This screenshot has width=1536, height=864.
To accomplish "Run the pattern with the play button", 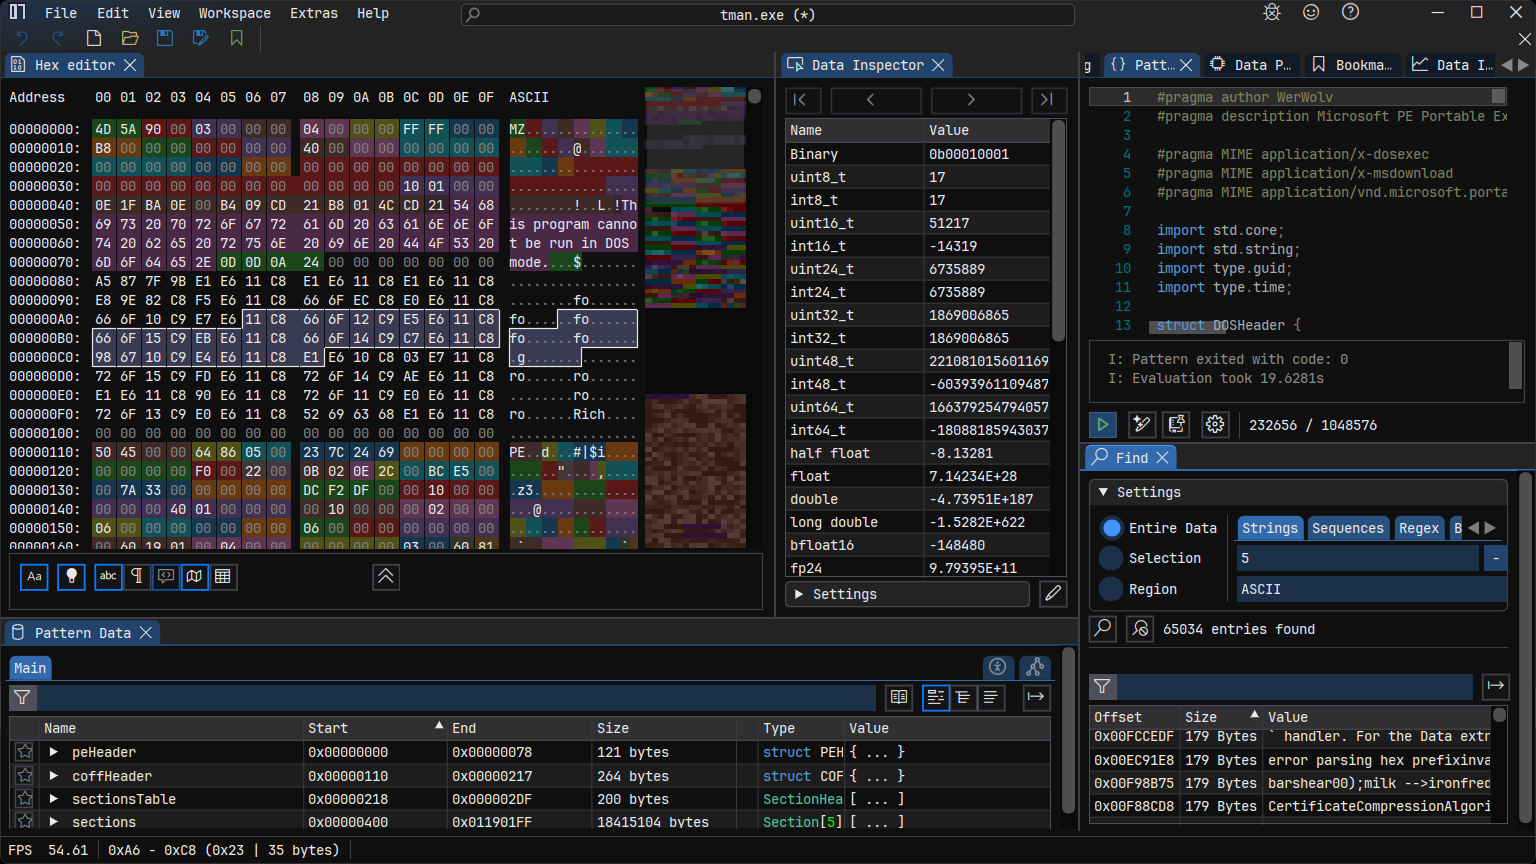I will click(x=1103, y=424).
